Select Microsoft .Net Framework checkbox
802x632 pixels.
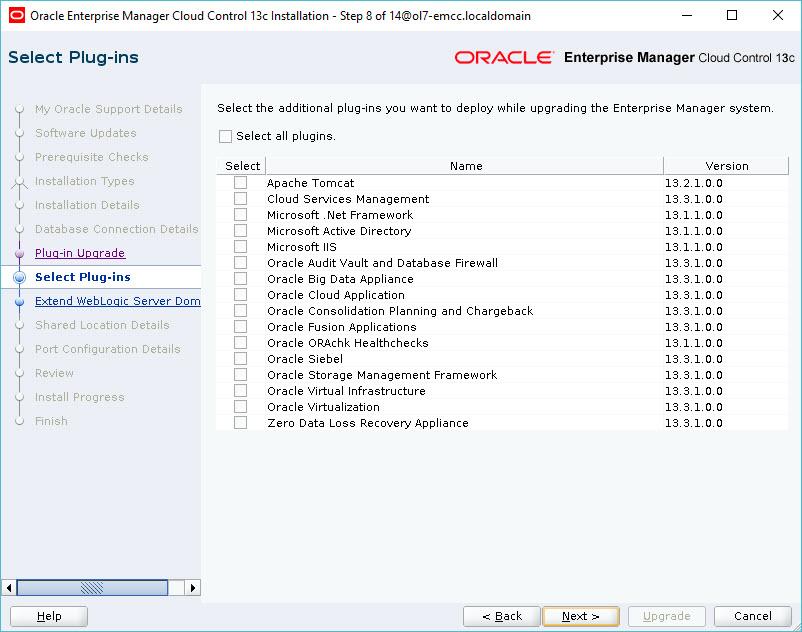coord(240,215)
